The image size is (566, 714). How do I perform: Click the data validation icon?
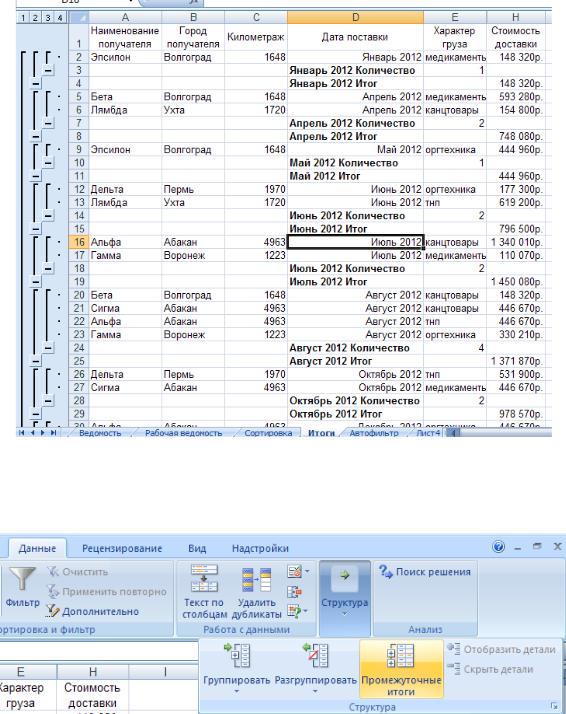click(x=295, y=571)
